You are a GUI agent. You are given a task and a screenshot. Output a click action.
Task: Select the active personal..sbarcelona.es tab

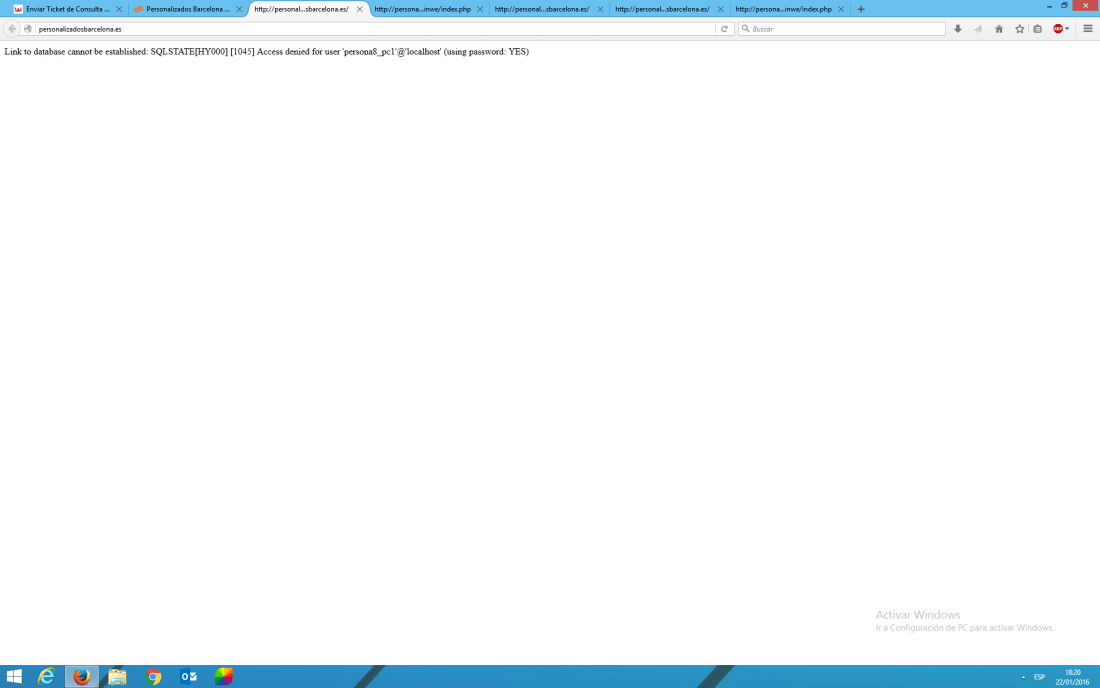coord(307,9)
